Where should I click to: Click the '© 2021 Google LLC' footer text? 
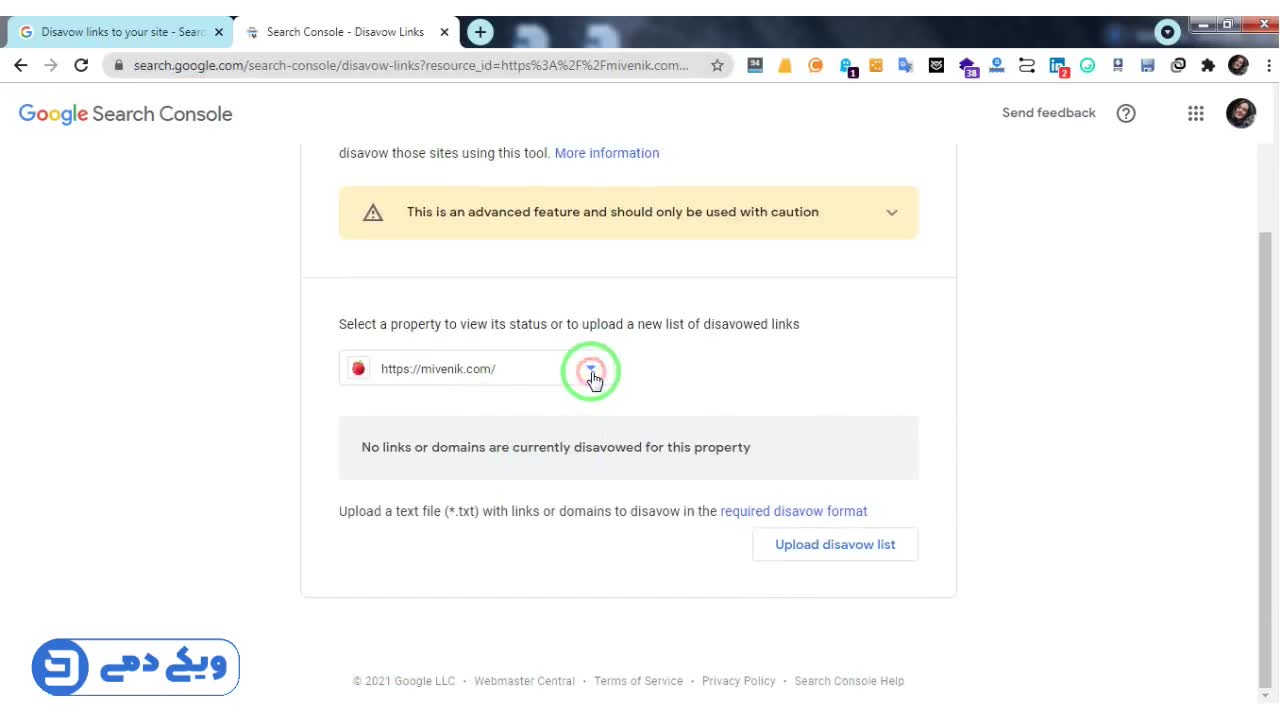tap(404, 681)
